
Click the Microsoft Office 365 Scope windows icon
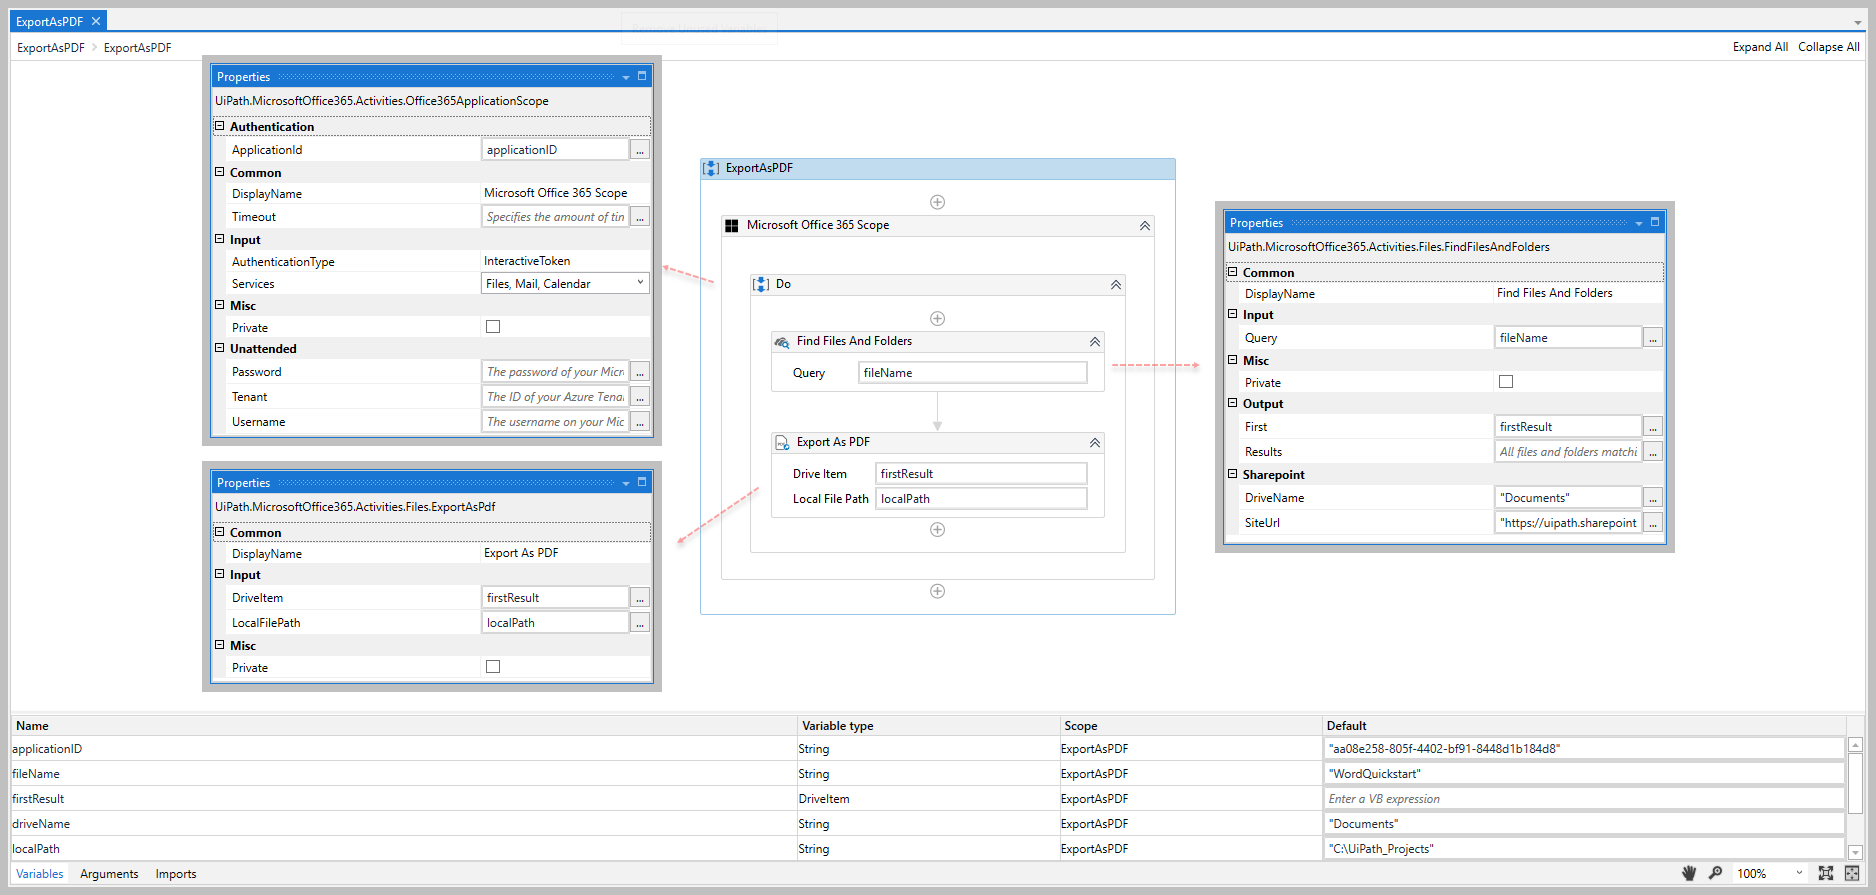pos(732,226)
